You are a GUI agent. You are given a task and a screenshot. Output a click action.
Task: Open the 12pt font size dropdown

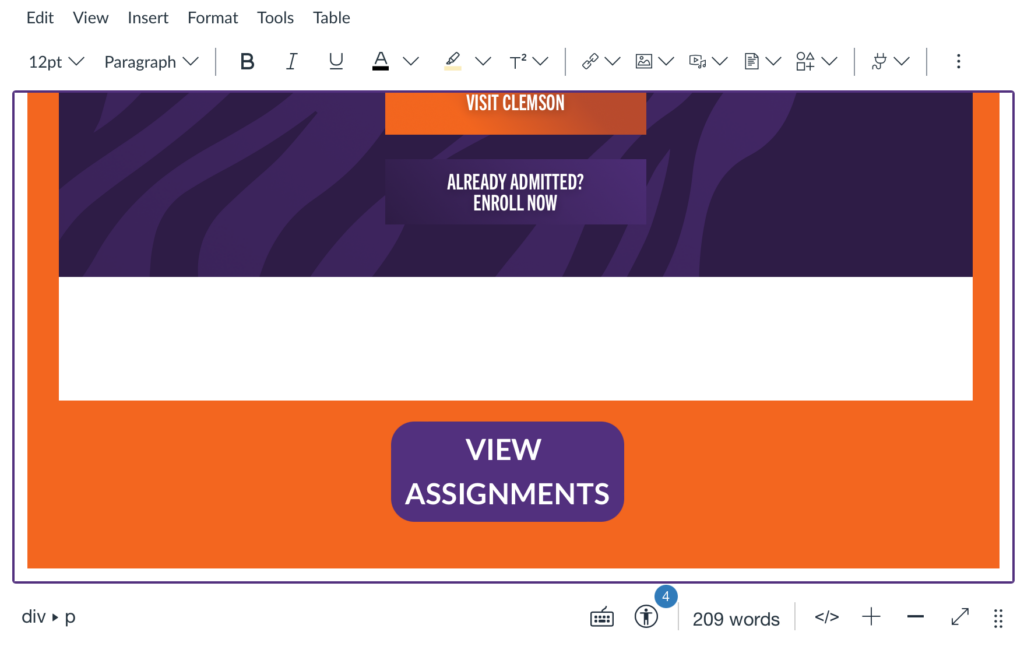pyautogui.click(x=56, y=61)
